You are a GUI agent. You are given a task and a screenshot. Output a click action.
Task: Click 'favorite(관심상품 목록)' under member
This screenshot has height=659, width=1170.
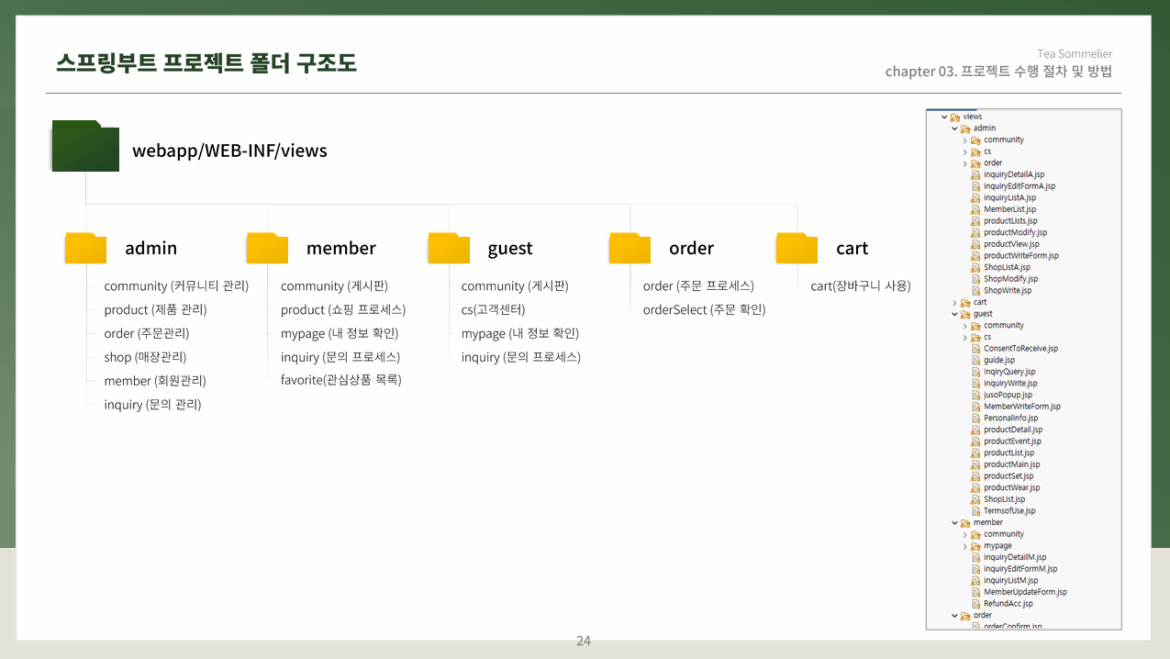(x=341, y=380)
